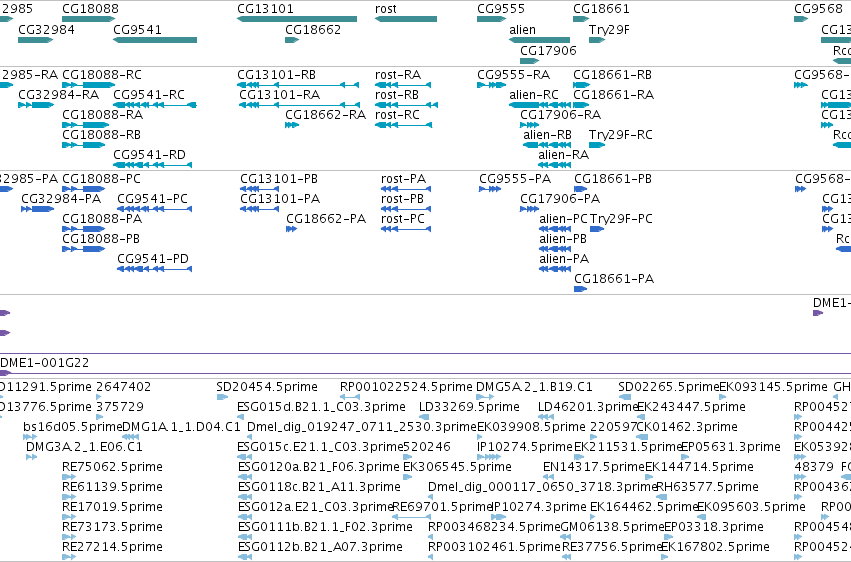Click the CG9541-RD transcript
851x562 pixels.
(153, 165)
